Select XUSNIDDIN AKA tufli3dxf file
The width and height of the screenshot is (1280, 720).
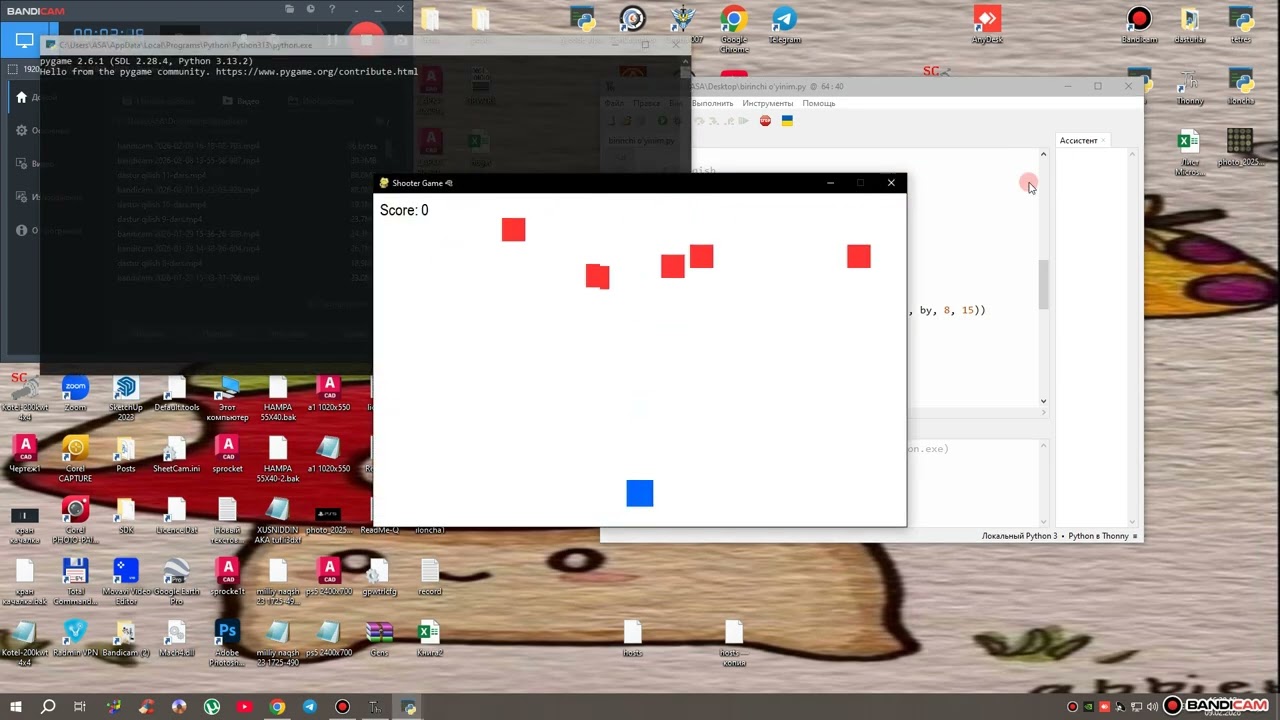coord(278,520)
